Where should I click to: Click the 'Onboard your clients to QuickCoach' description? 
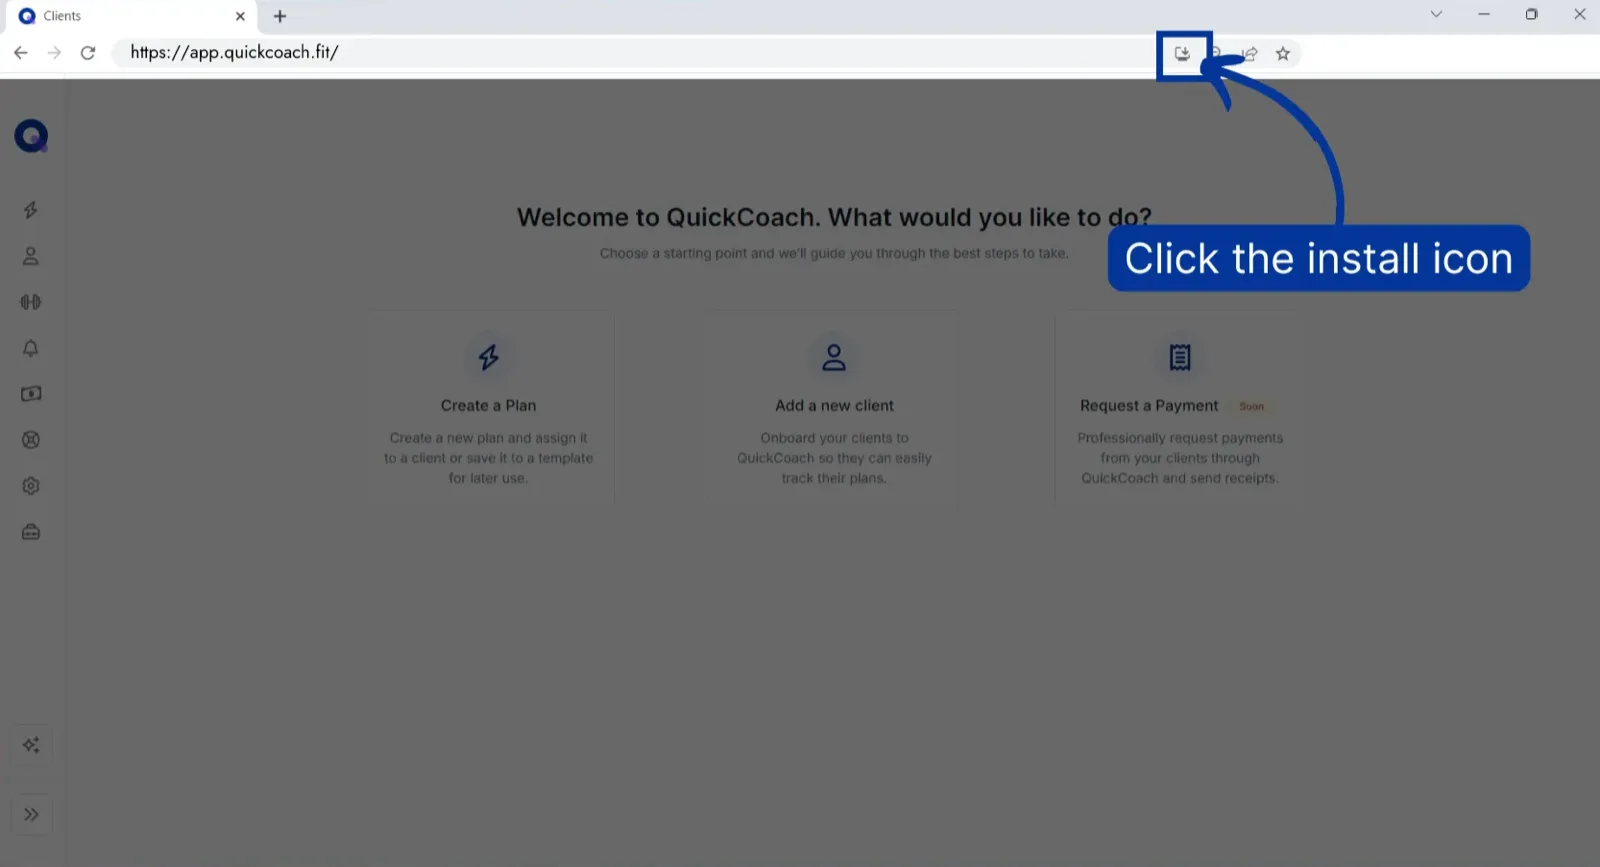point(834,458)
